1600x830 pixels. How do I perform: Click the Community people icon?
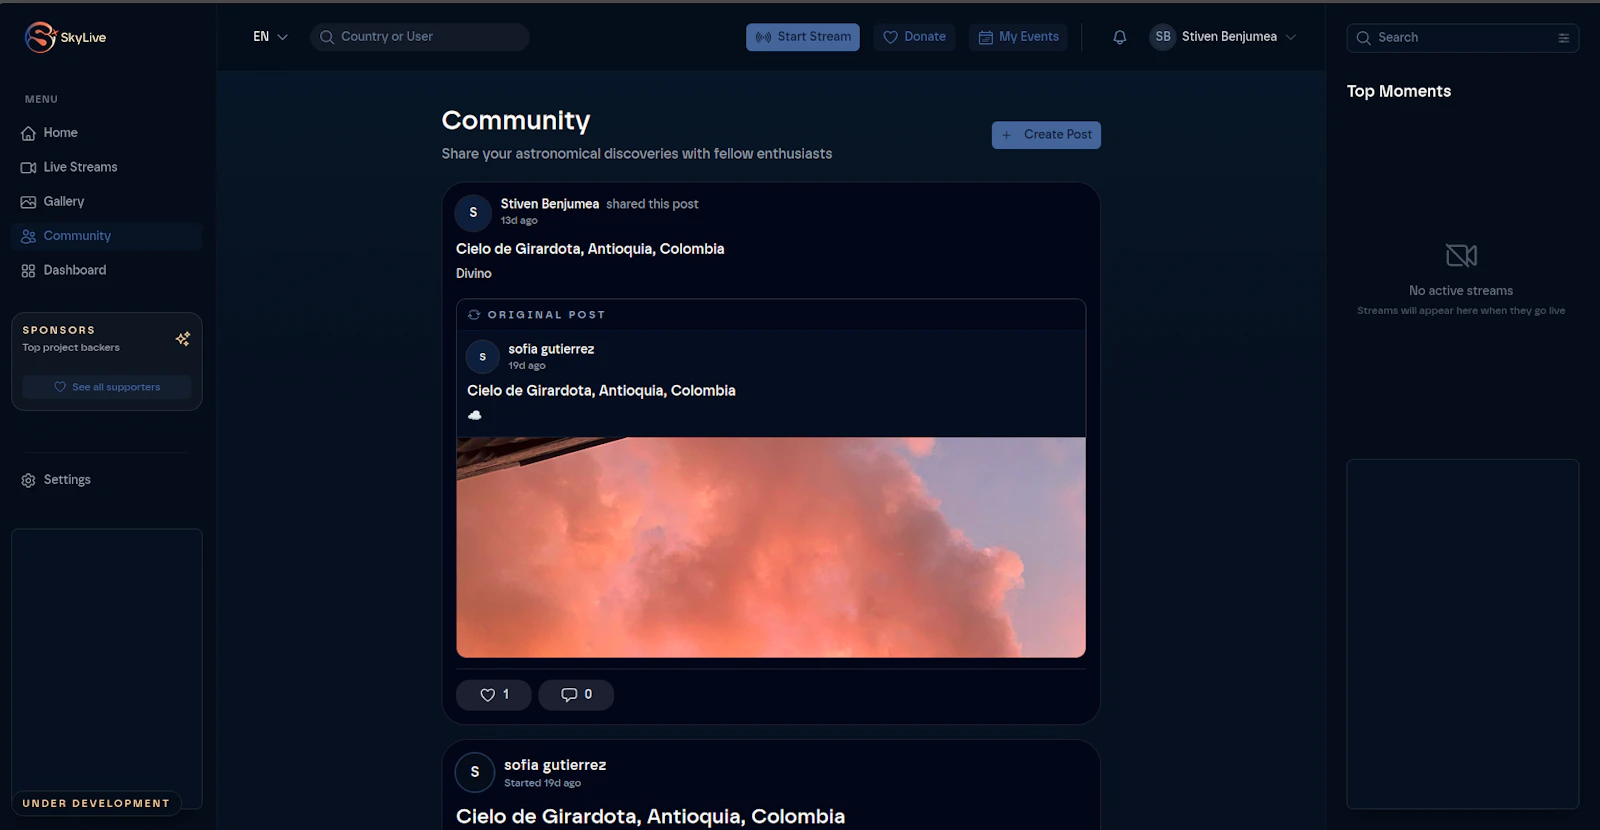28,236
